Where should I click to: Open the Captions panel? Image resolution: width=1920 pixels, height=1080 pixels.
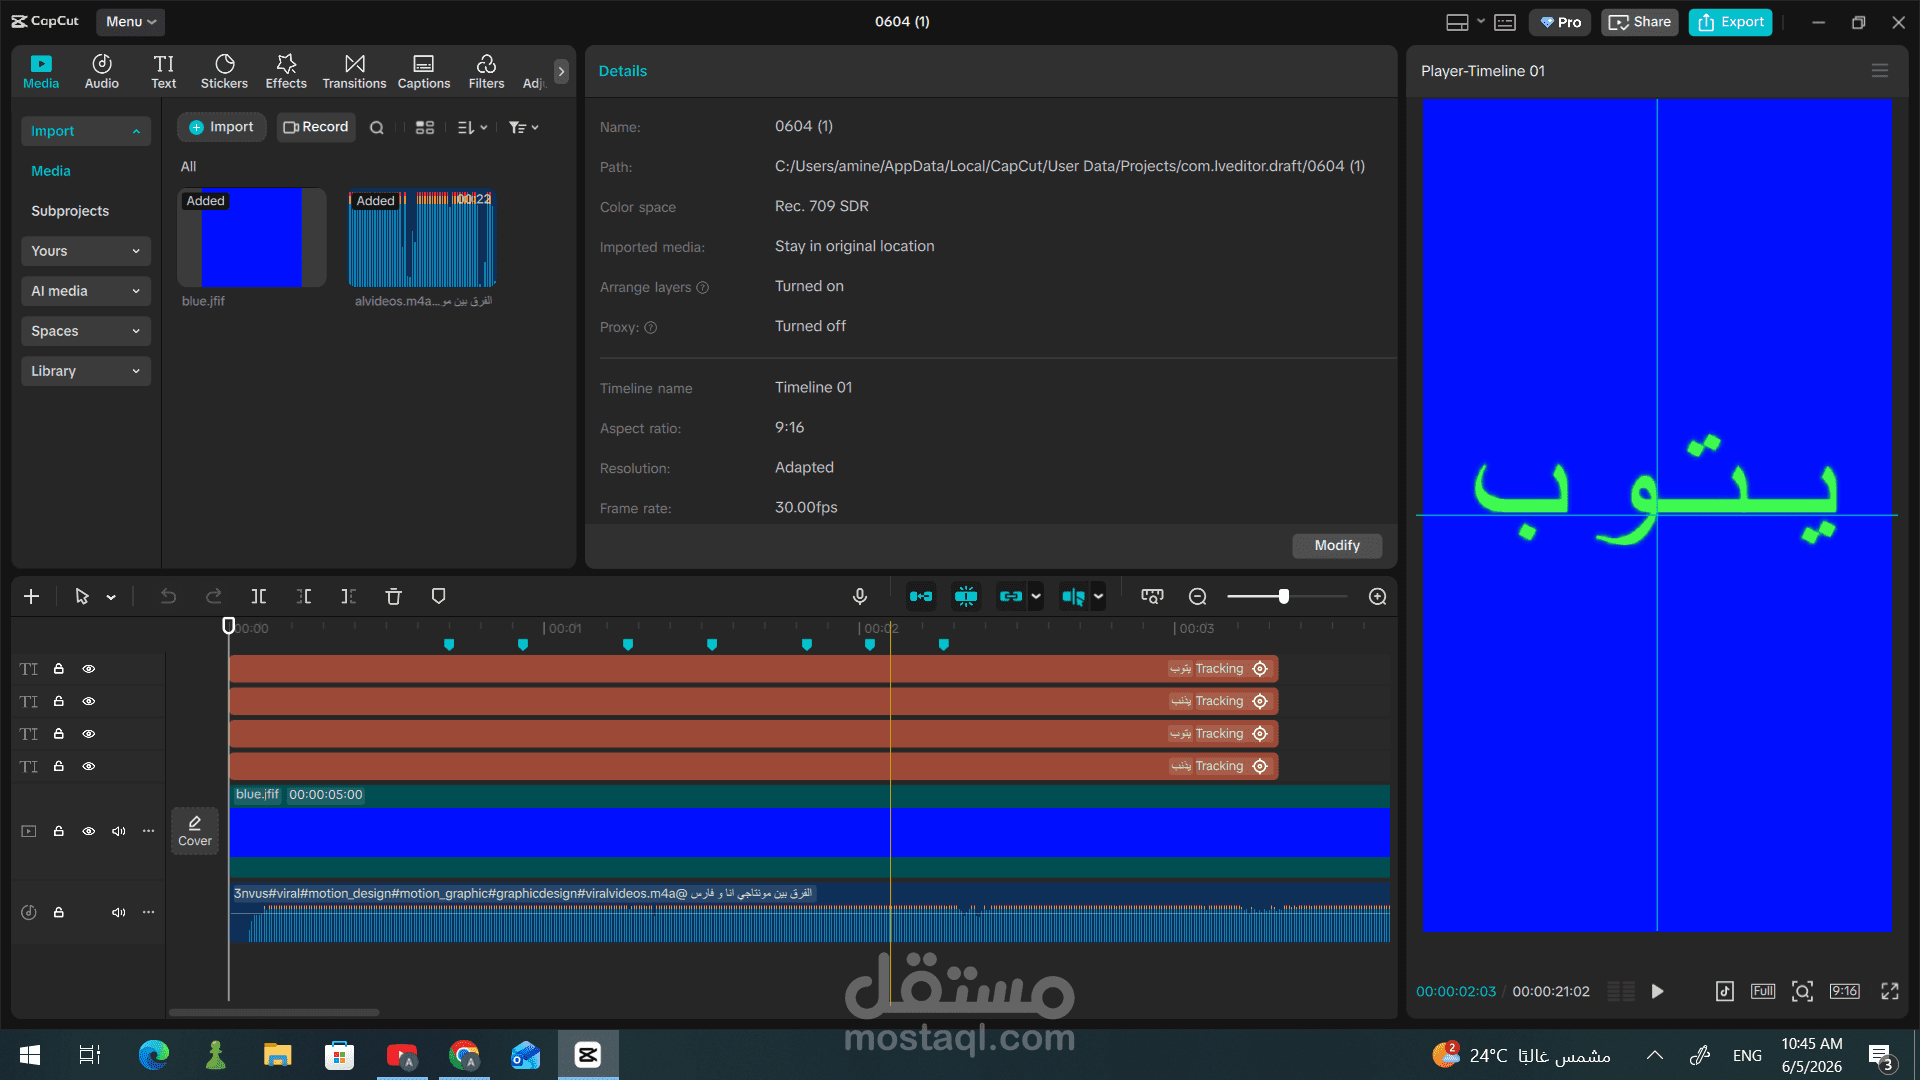click(424, 71)
